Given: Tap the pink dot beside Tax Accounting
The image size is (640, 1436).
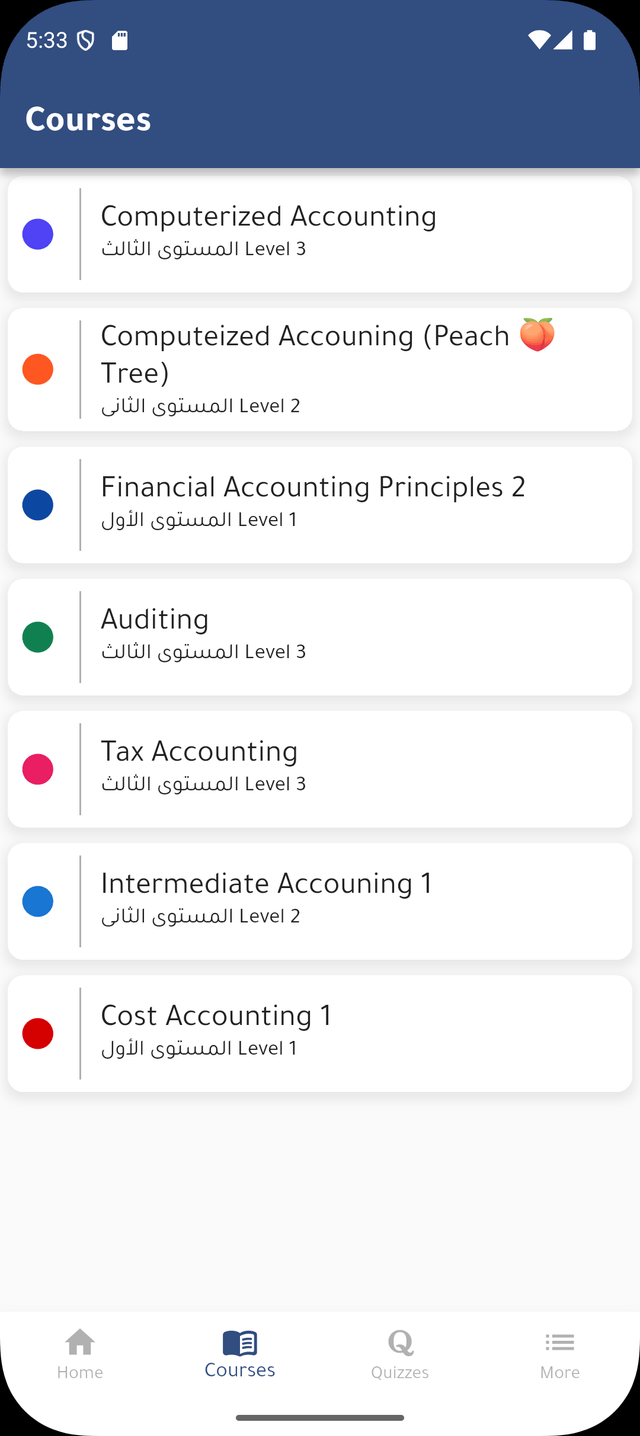Looking at the screenshot, I should pyautogui.click(x=38, y=769).
